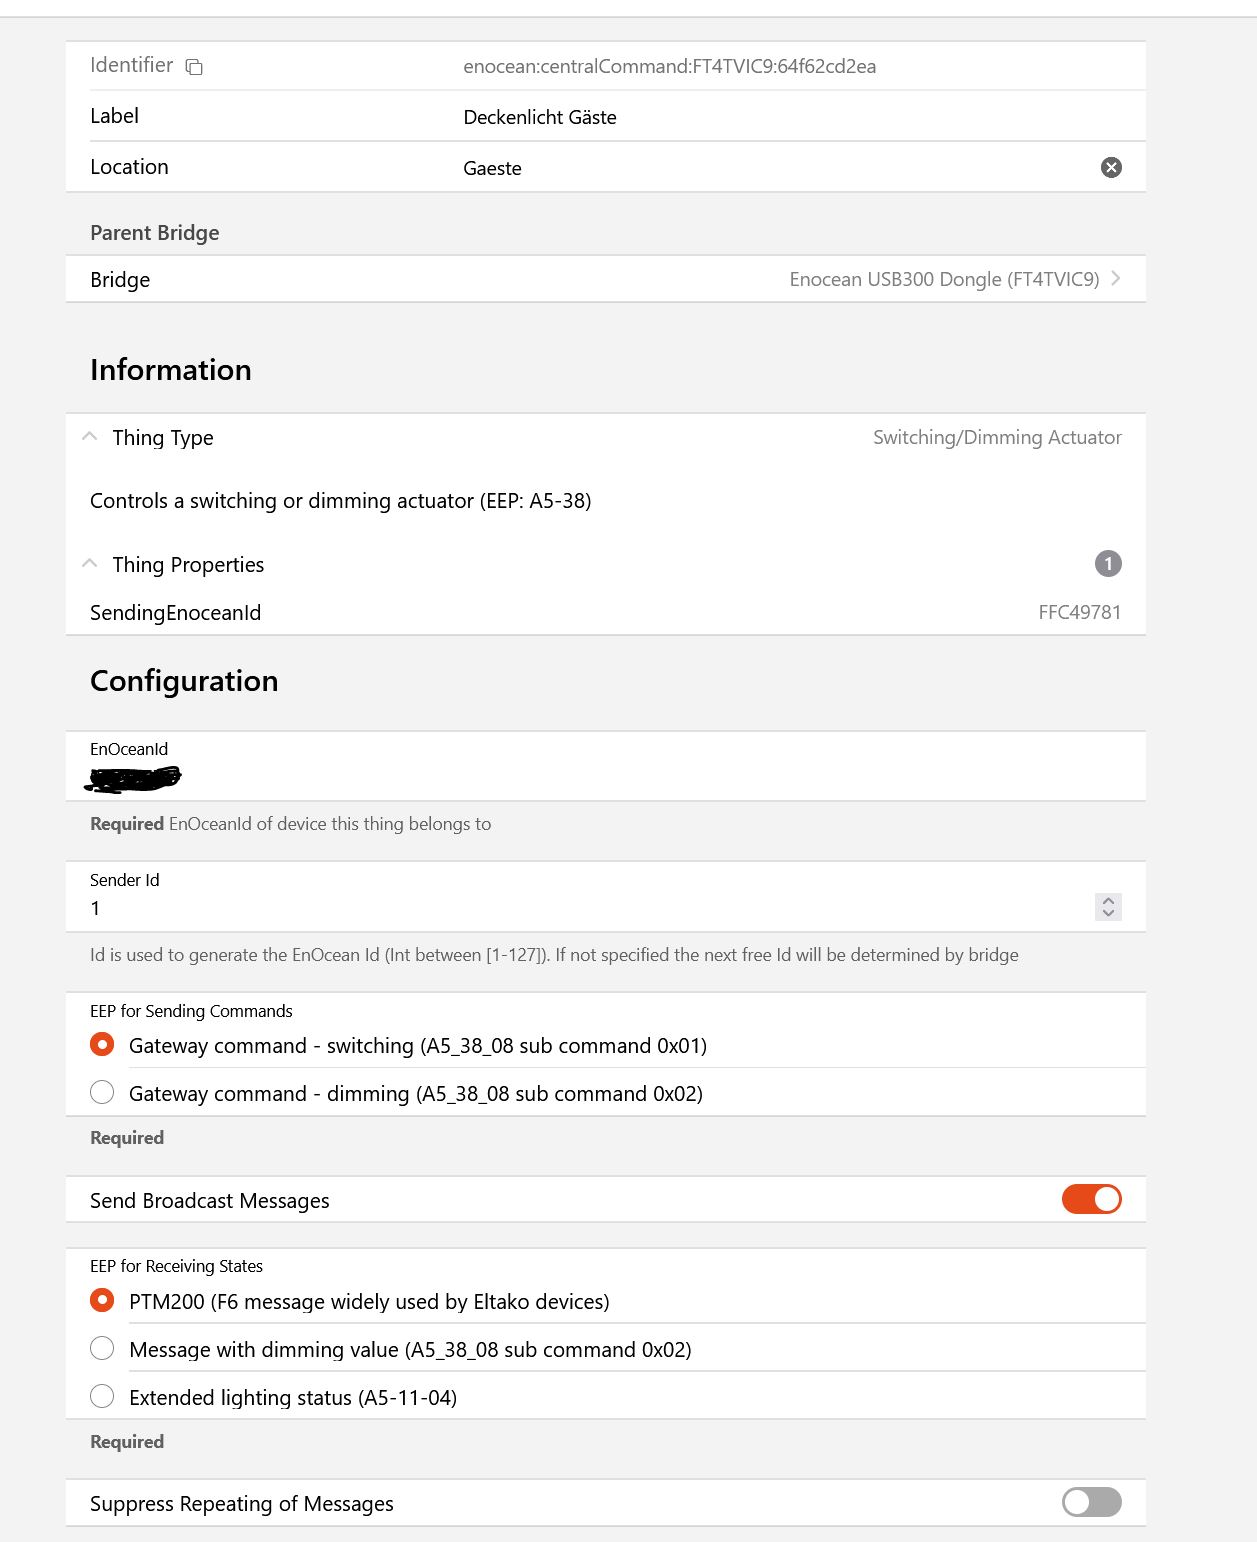Select Message with dimming value option
This screenshot has height=1542, width=1257.
click(102, 1348)
